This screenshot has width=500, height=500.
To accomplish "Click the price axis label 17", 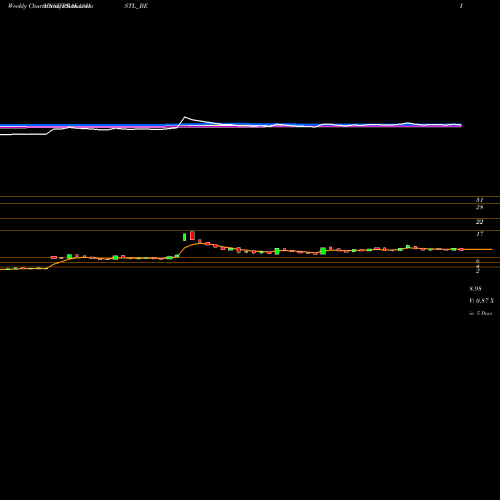I will [479, 234].
